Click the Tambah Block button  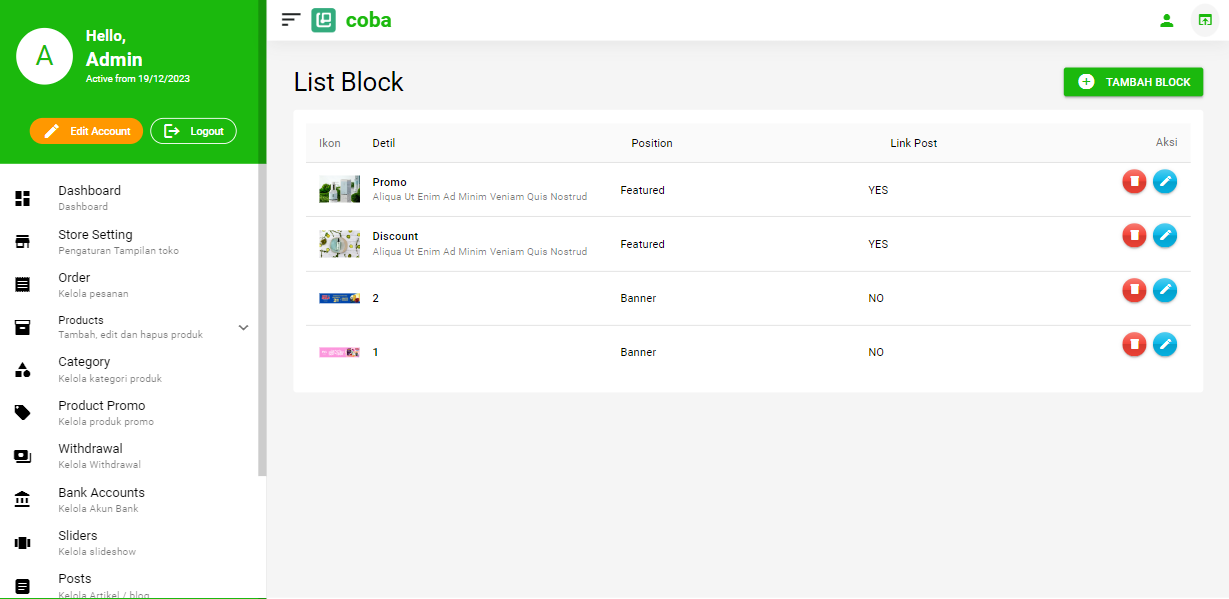pos(1133,82)
